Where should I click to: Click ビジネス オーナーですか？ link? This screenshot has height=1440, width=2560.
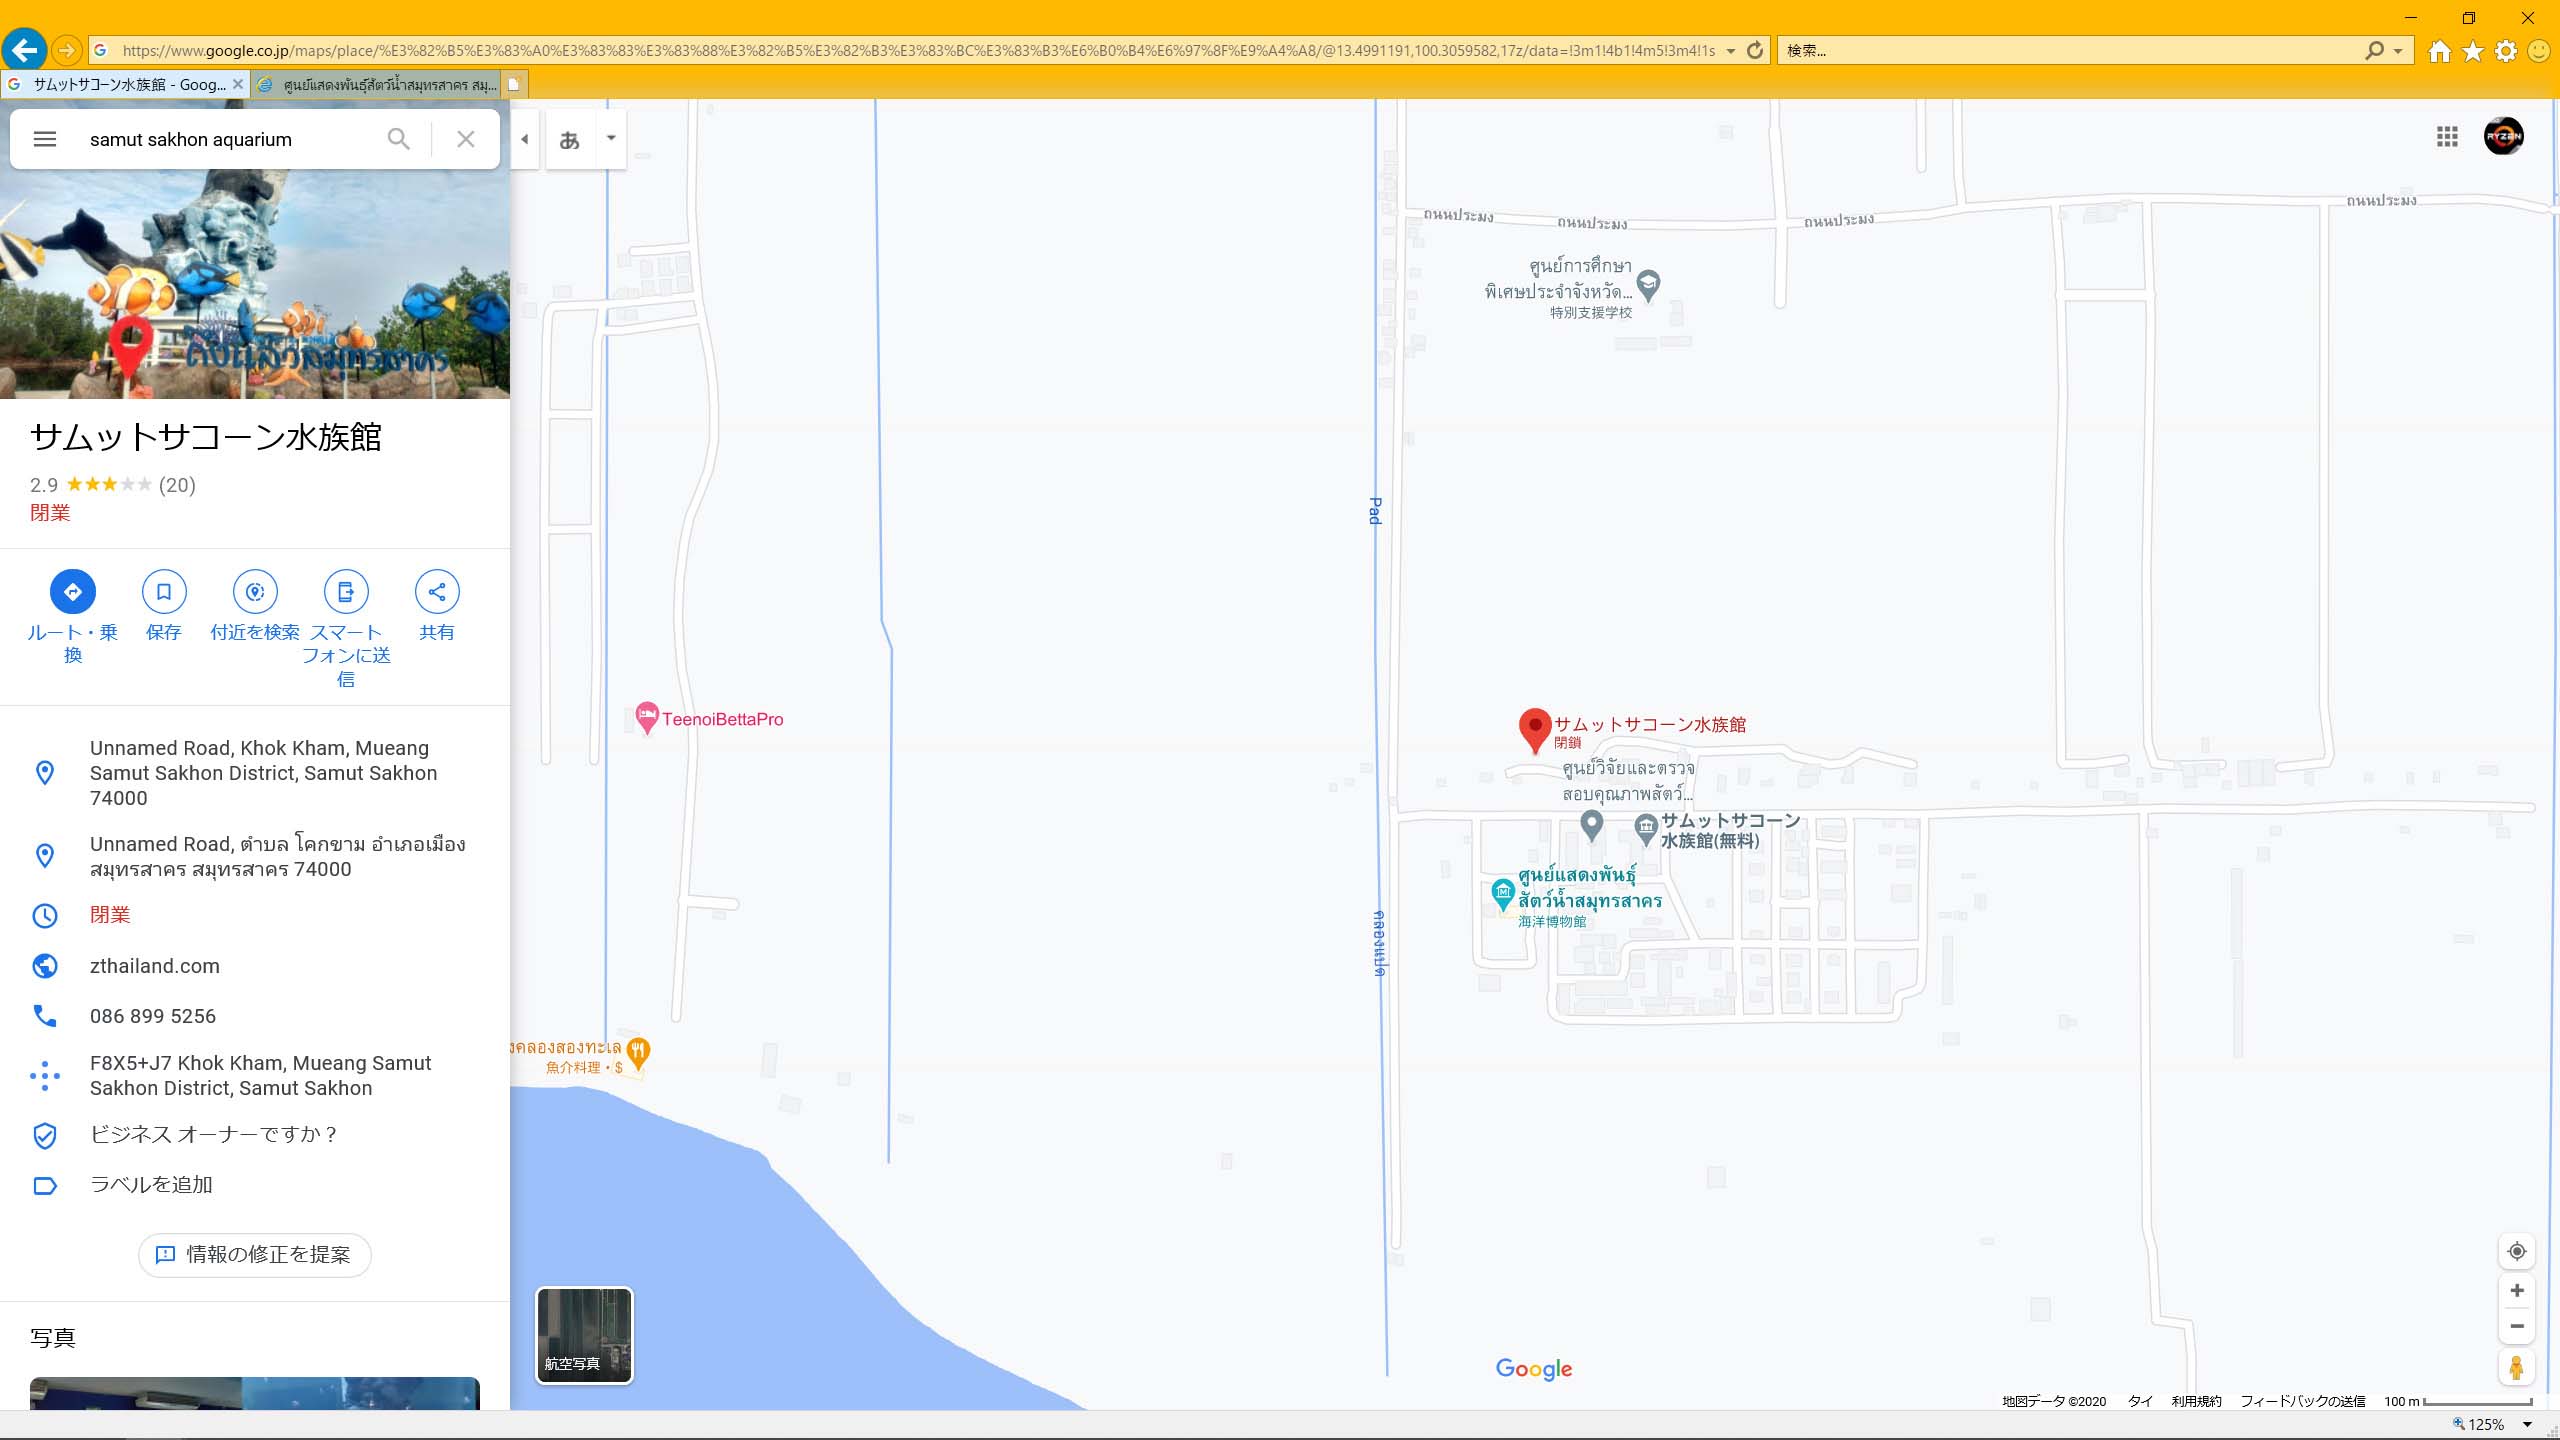click(214, 1134)
